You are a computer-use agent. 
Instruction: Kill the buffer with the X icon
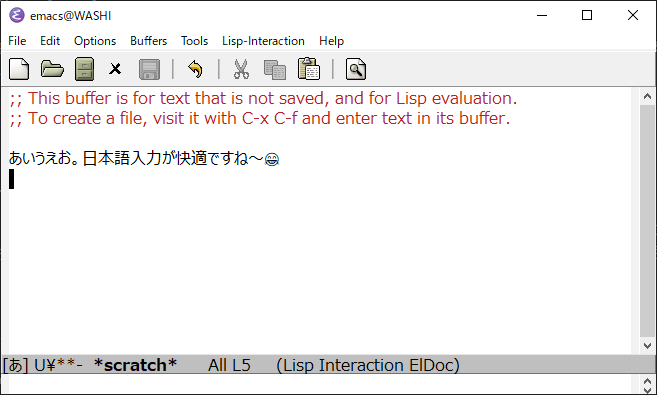[x=115, y=69]
